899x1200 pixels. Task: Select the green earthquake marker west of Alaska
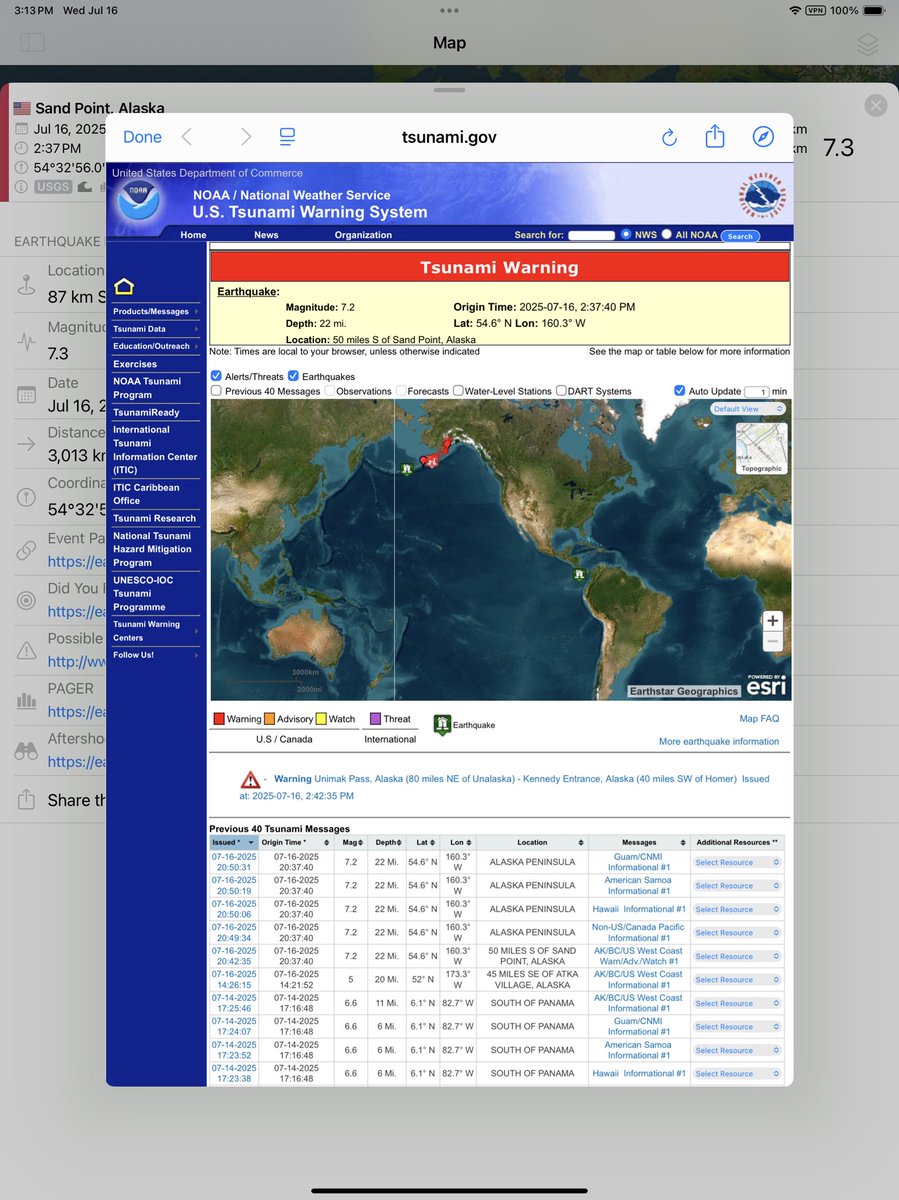click(x=407, y=469)
